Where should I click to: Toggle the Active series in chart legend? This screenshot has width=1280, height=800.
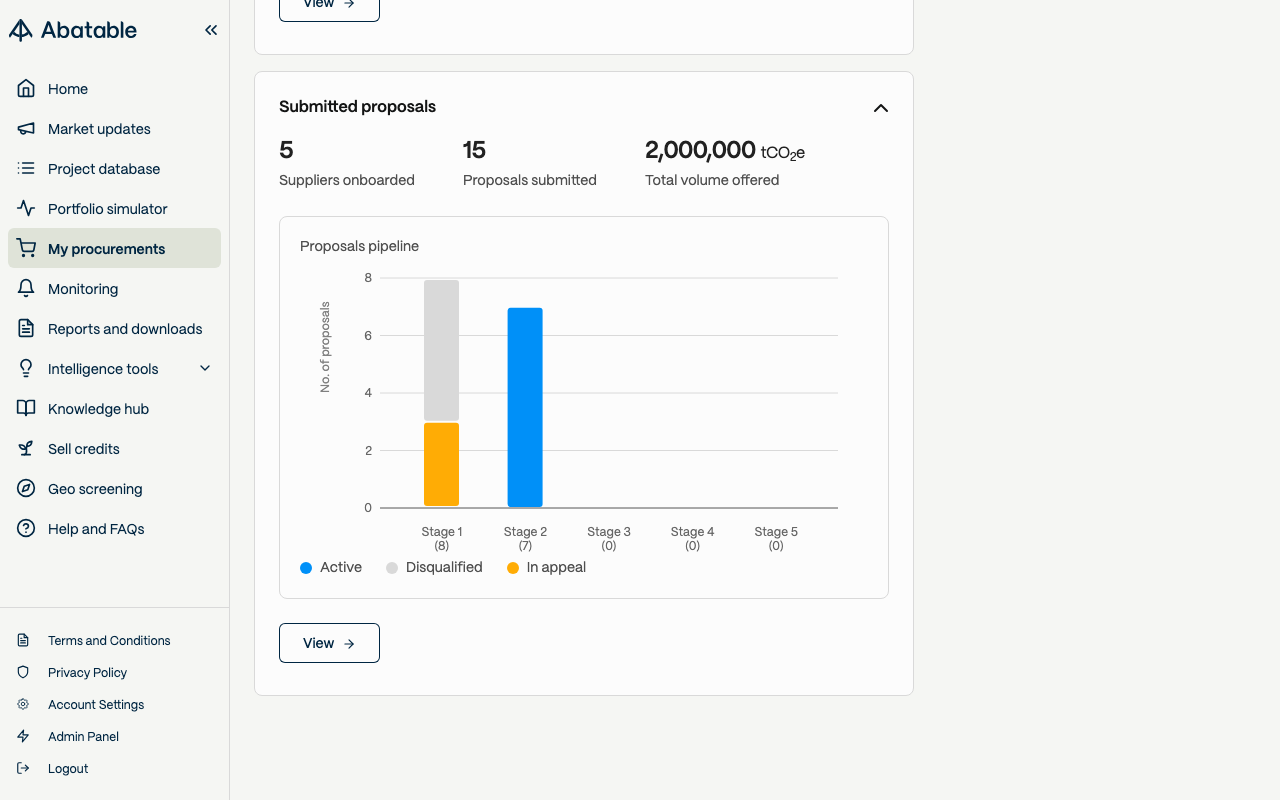331,567
